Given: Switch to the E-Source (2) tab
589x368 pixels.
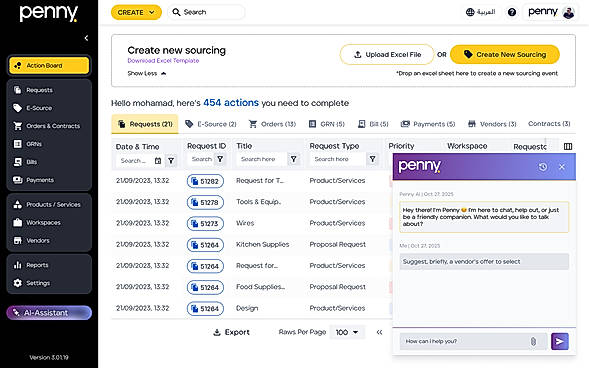Looking at the screenshot, I should (x=211, y=124).
